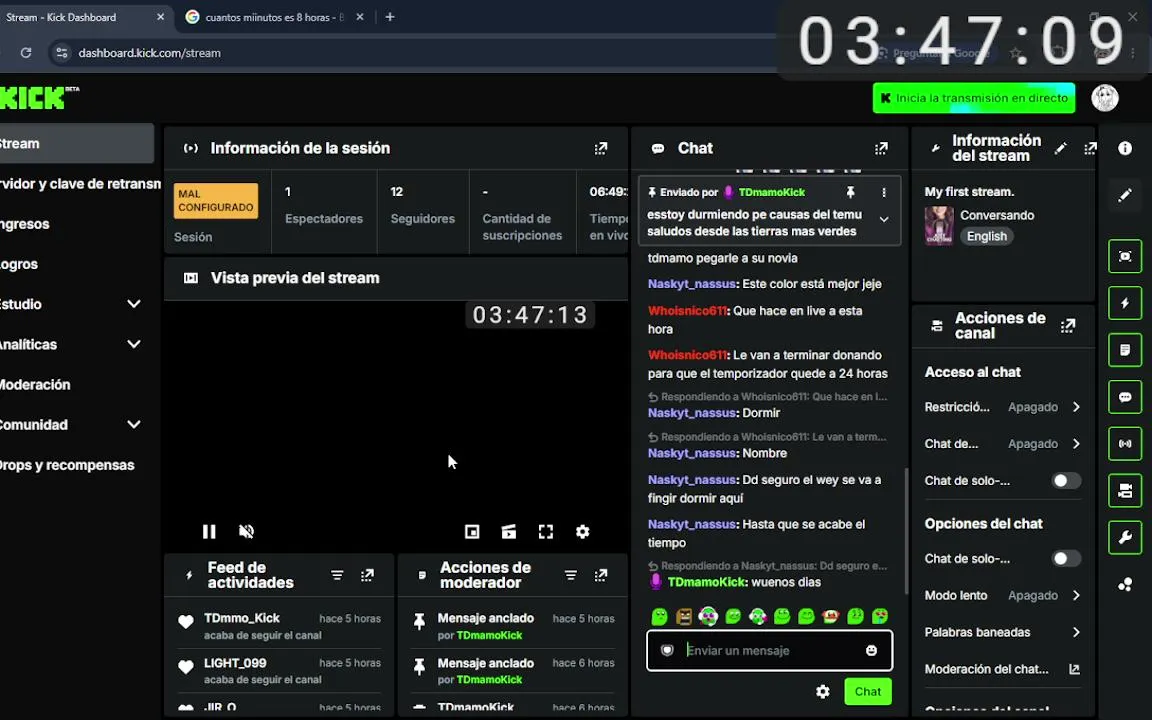Expand the Comunidad sidebar section

(134, 425)
